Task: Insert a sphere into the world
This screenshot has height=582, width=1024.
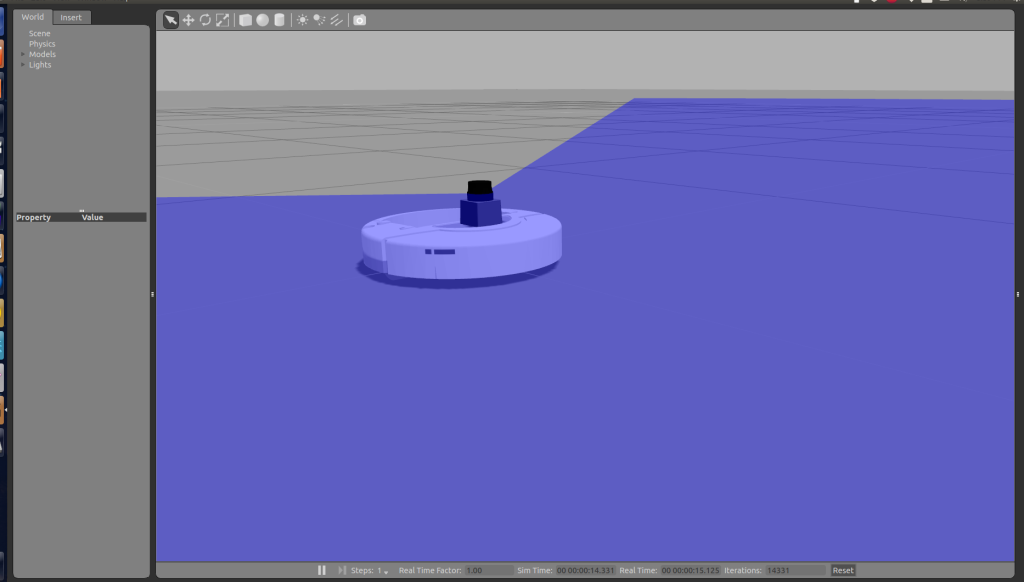Action: pos(262,19)
